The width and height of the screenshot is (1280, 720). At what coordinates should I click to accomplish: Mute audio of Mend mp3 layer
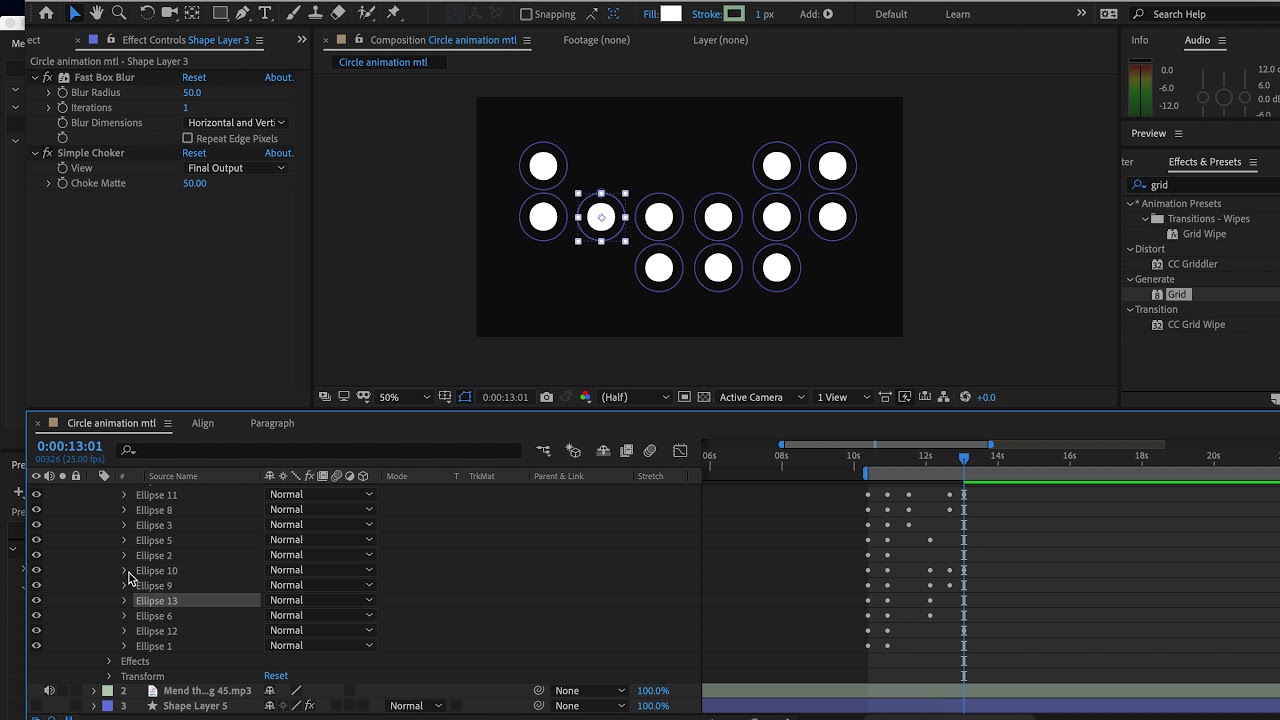click(49, 690)
